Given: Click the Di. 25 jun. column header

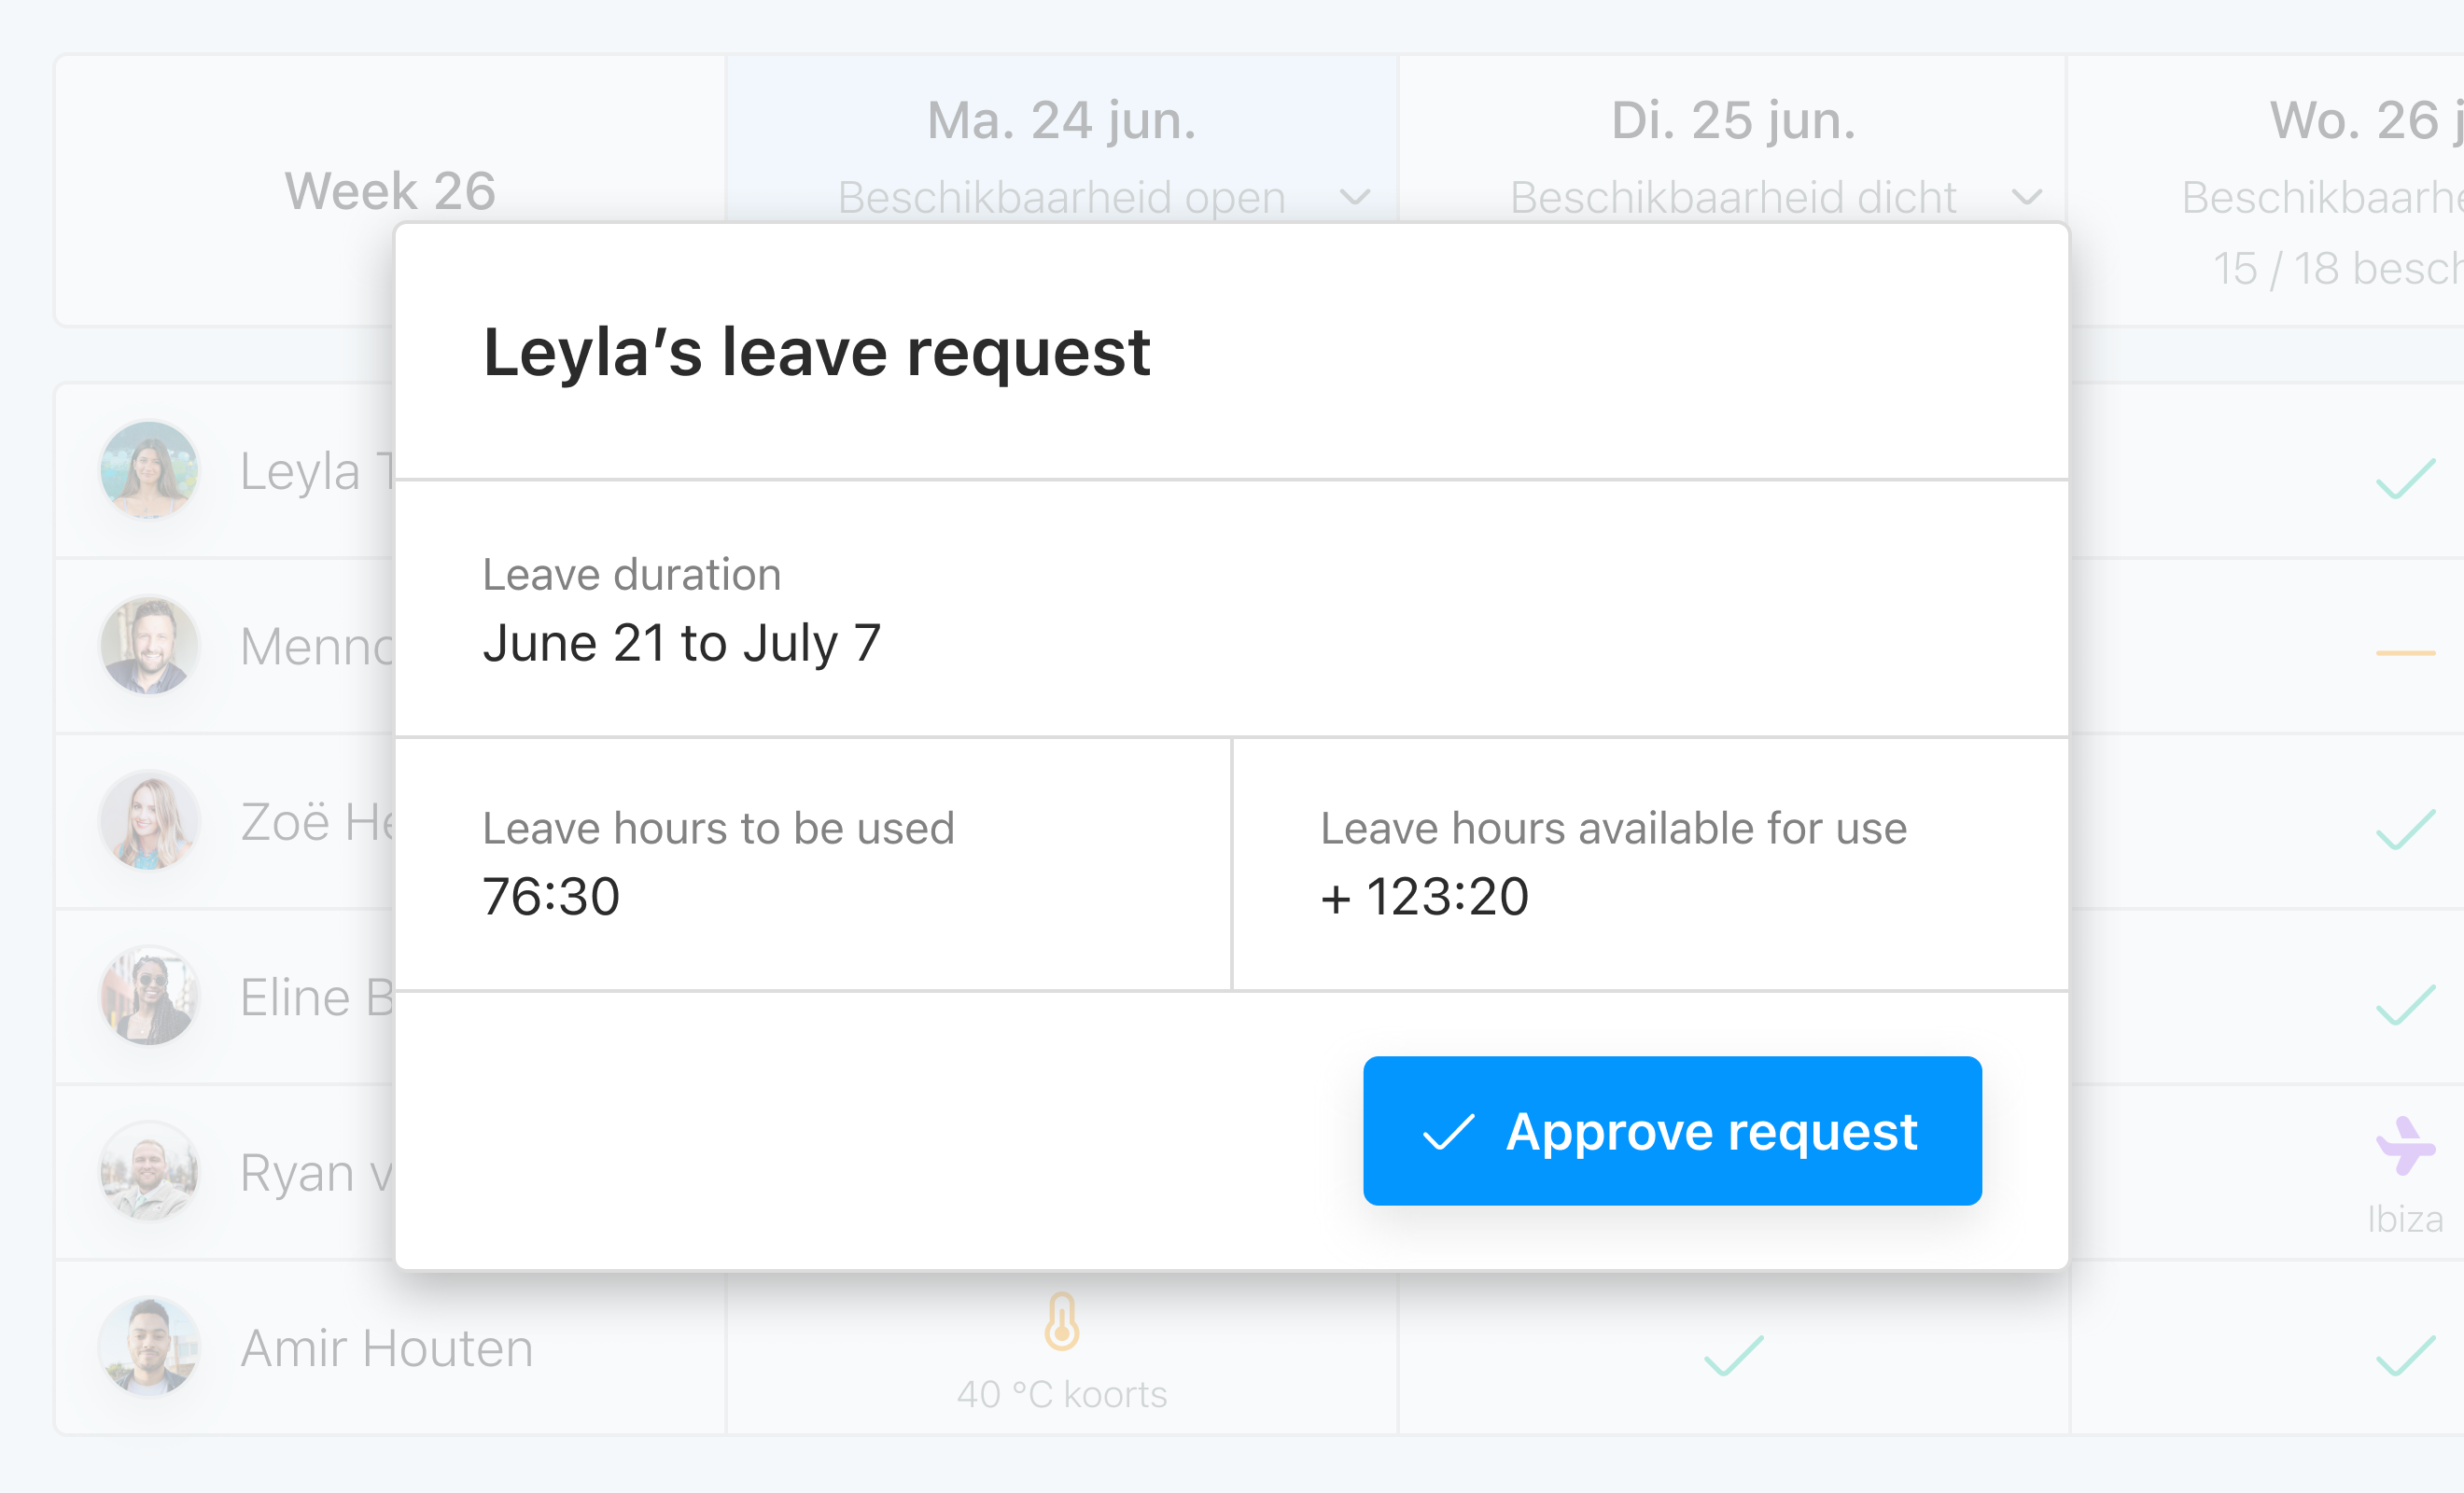Looking at the screenshot, I should click(x=1734, y=120).
